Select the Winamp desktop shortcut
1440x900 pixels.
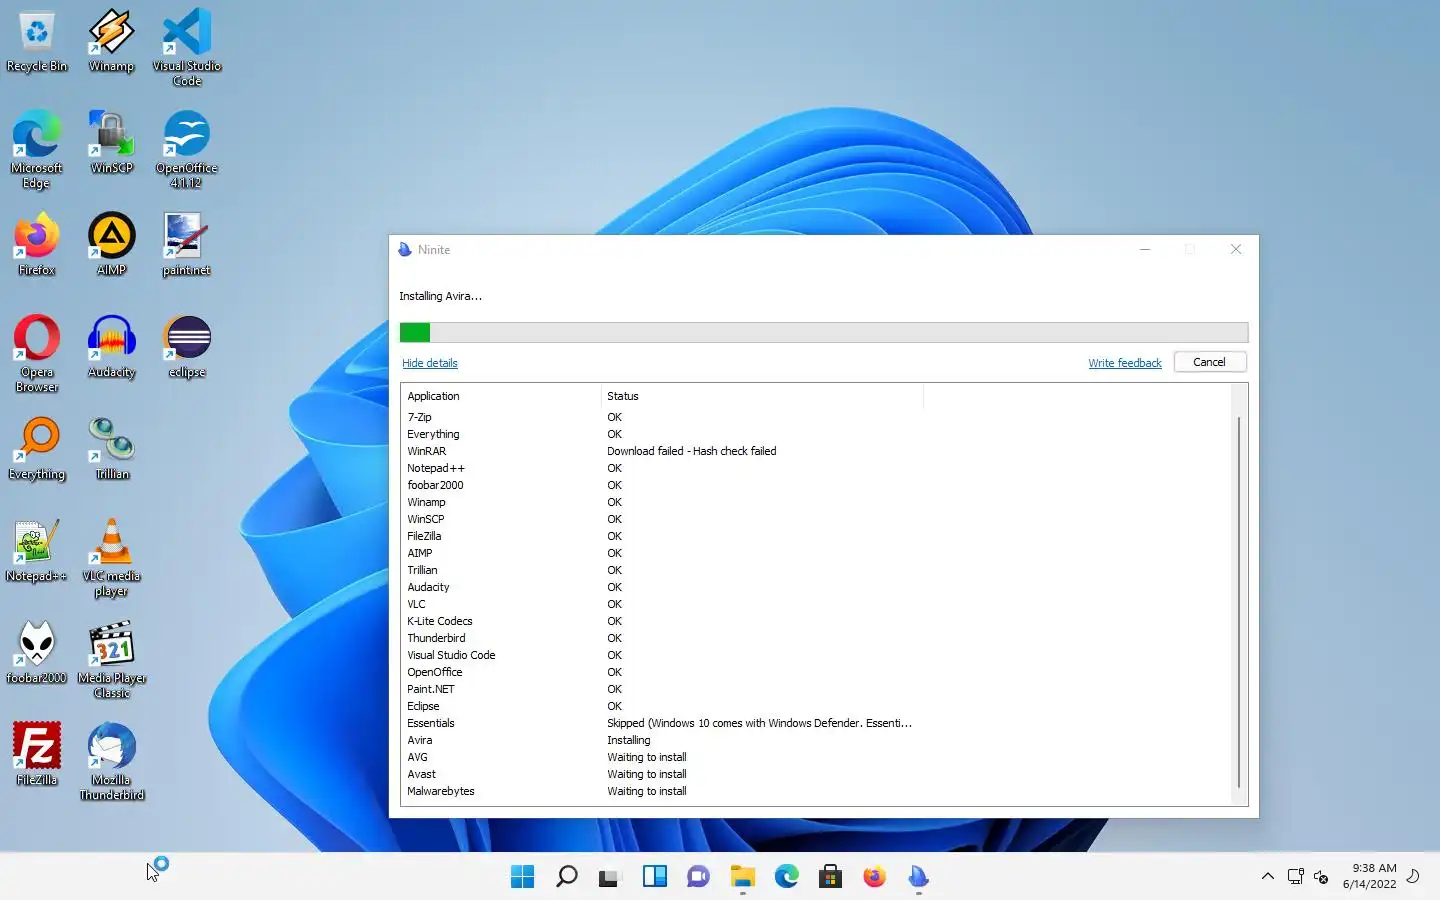(111, 42)
